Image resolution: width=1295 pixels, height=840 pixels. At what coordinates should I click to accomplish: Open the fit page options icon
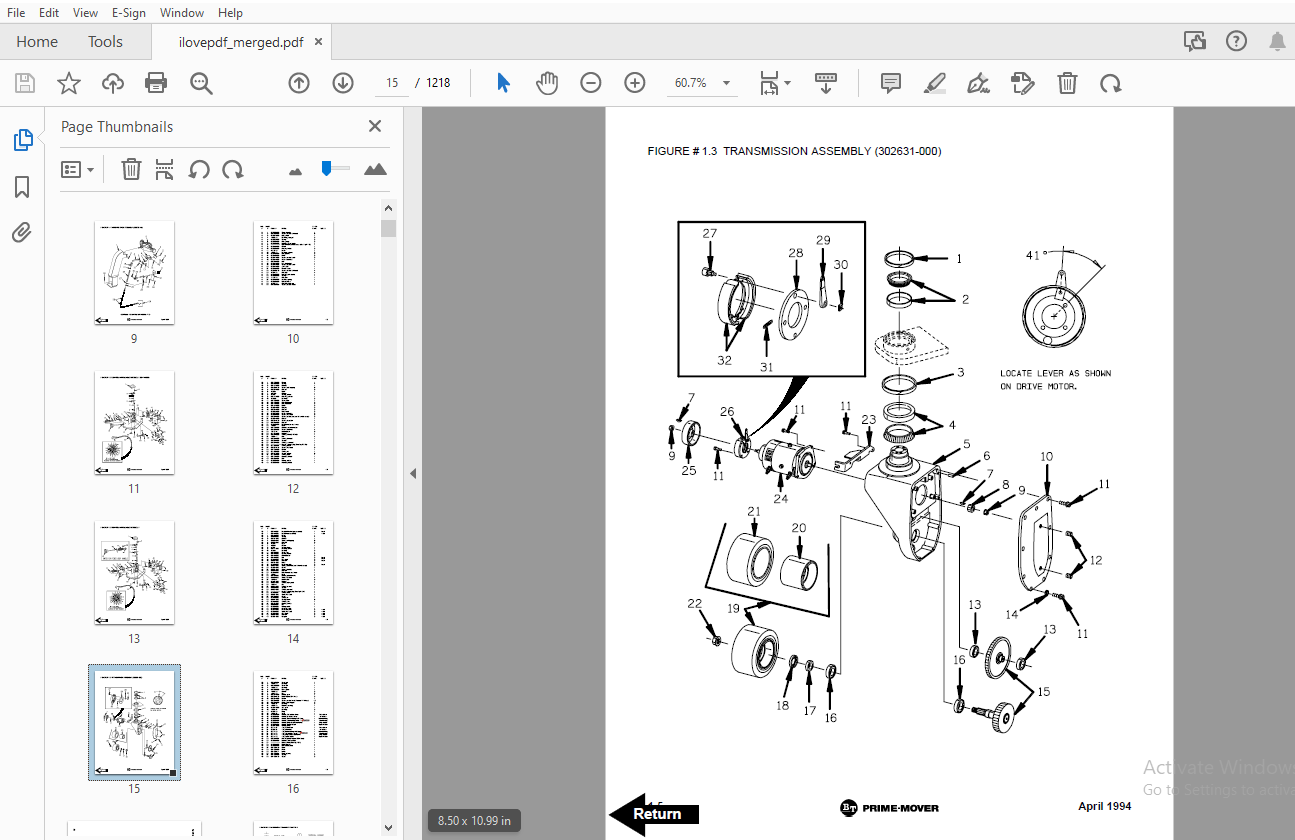pyautogui.click(x=775, y=83)
